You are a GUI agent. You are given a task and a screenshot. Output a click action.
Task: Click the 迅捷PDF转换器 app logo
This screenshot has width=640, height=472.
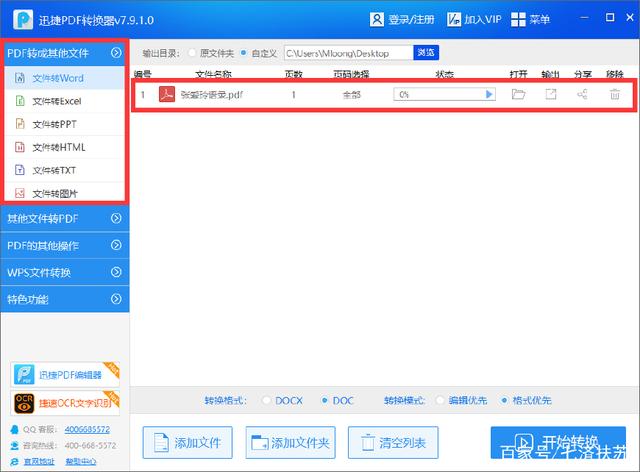click(x=23, y=19)
